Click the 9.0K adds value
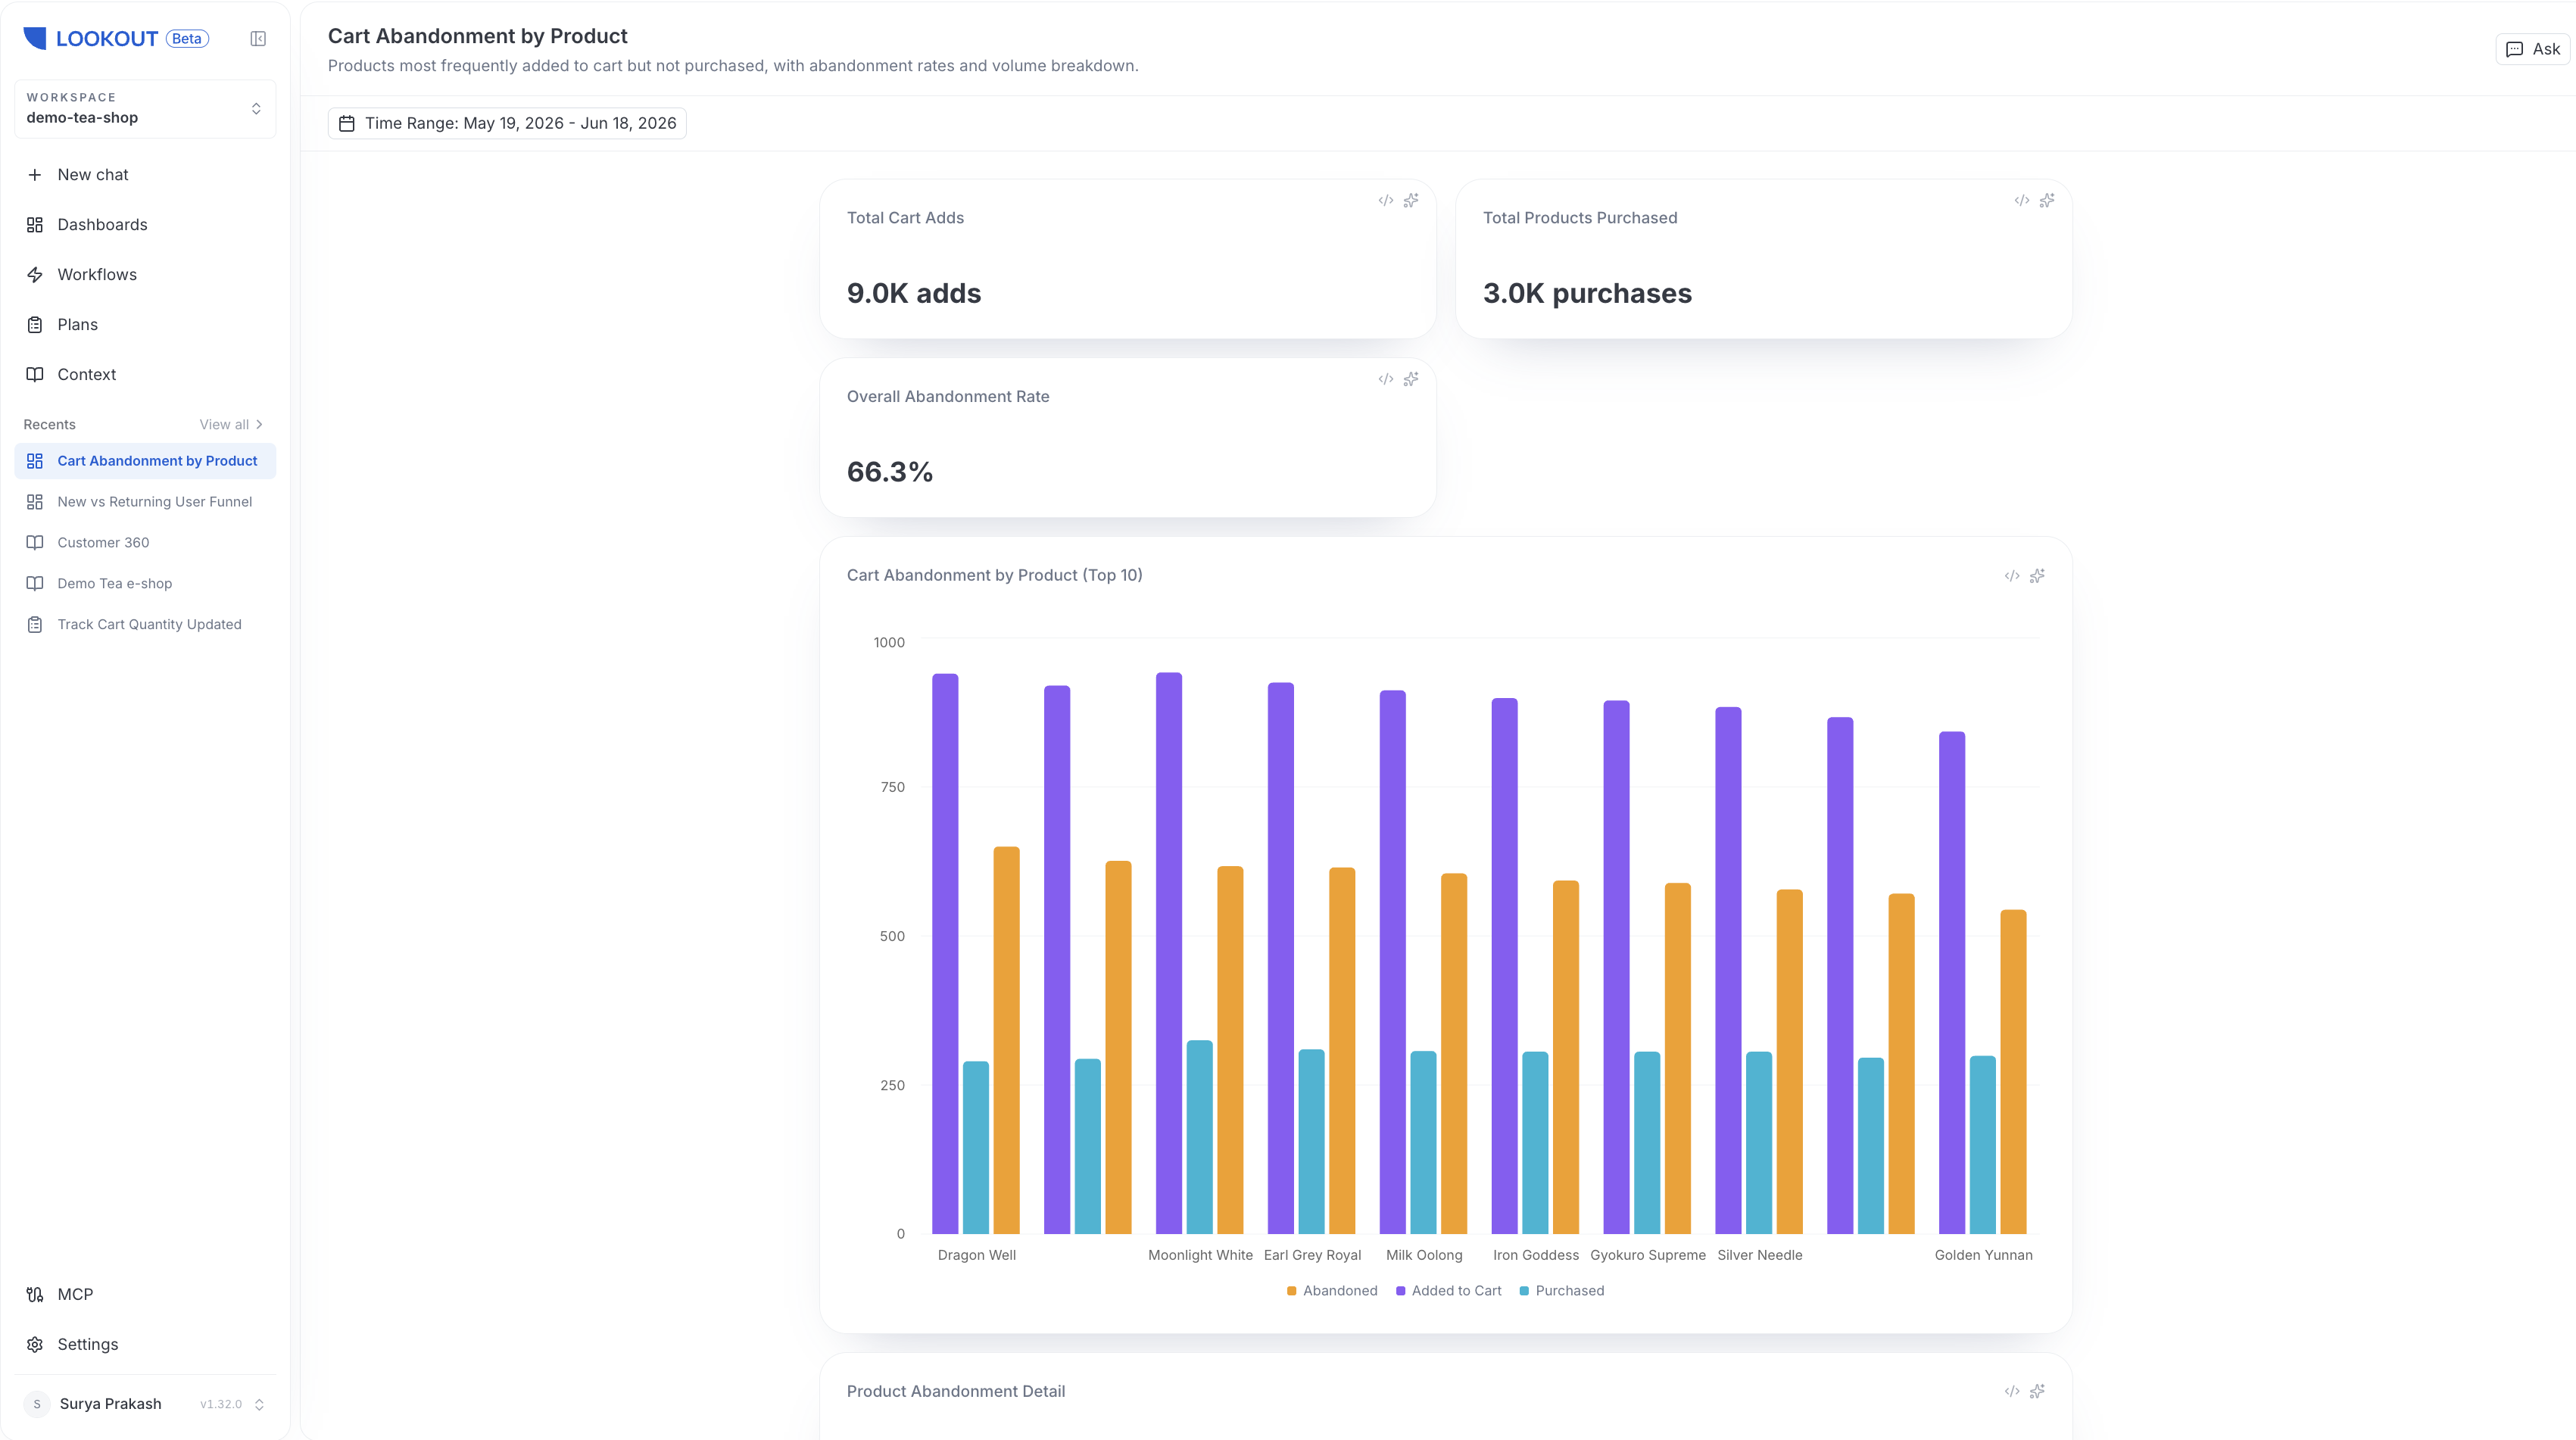 click(x=914, y=294)
